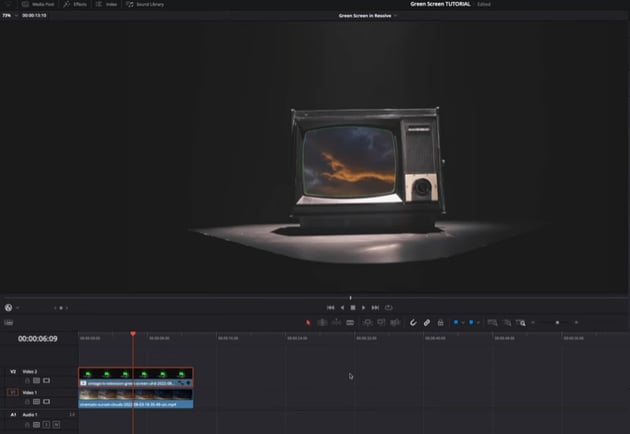
Task: Click the Green Screen TUTORIAL project title
Action: pyautogui.click(x=440, y=4)
